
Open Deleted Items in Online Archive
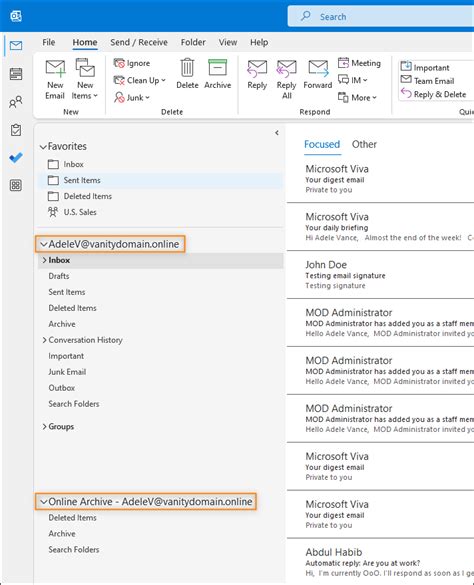point(160,518)
